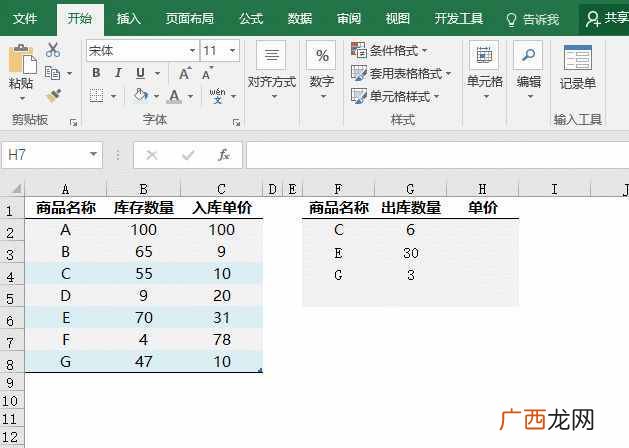Click inside the formula bar input
Screen dimensions: 629x448
tap(437, 155)
